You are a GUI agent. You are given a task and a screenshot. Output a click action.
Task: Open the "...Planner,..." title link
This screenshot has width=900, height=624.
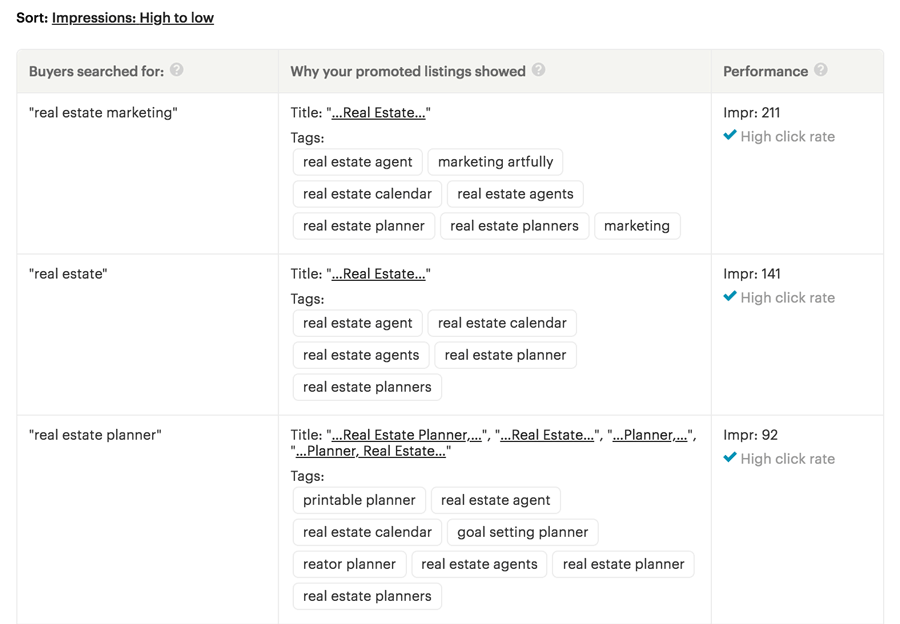point(650,435)
